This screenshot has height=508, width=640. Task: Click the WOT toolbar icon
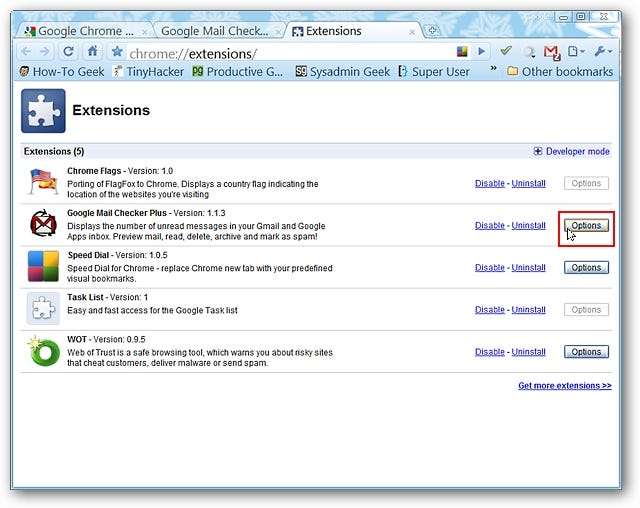pos(529,52)
